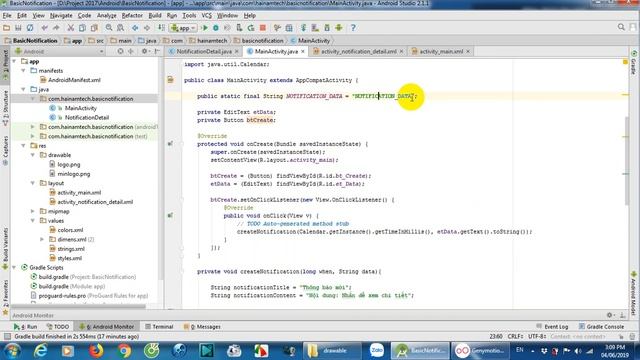Click the search everywhere magnifier icon
This screenshot has width=640, height=360.
pyautogui.click(x=621, y=27)
